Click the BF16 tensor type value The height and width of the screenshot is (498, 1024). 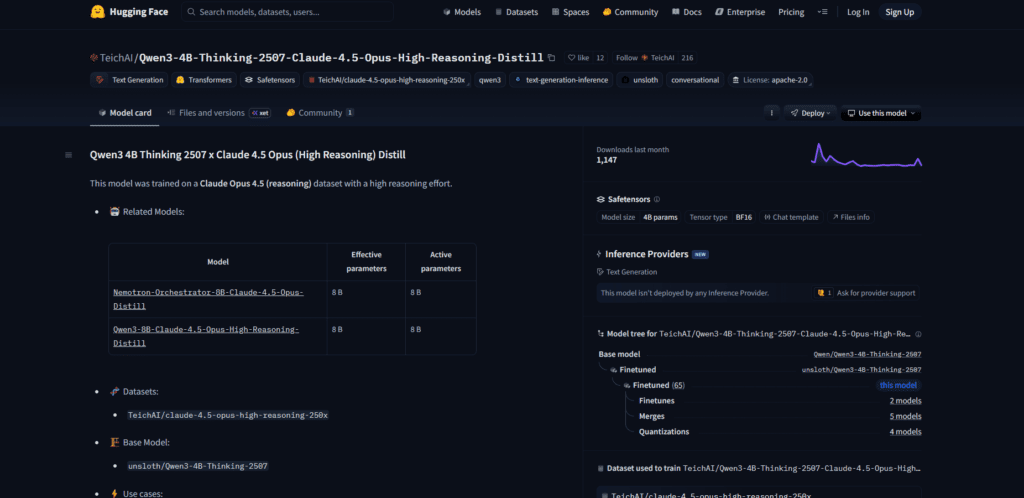tap(743, 217)
